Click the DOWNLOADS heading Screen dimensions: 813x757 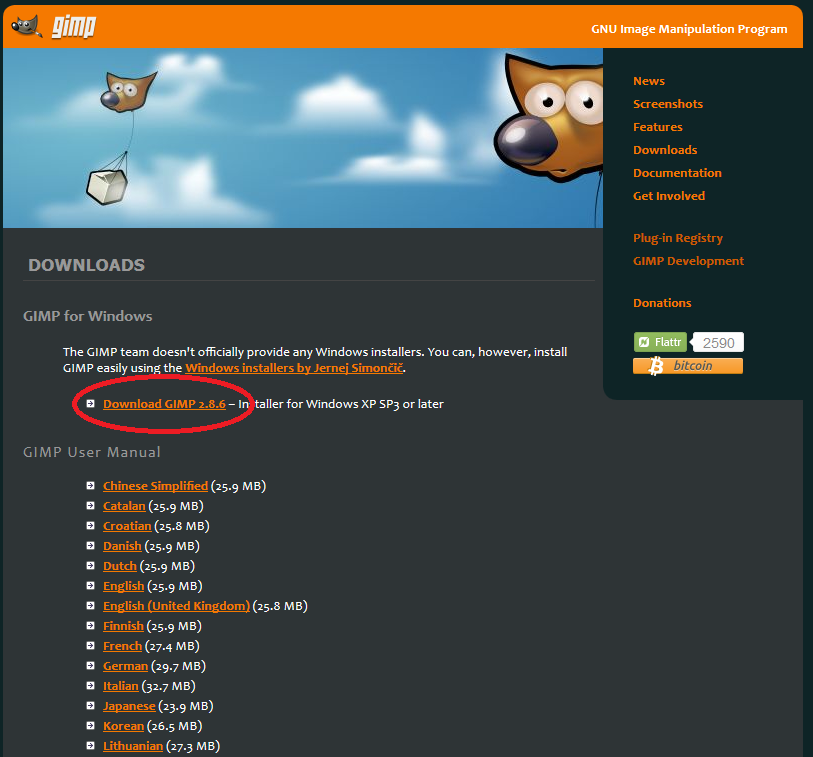87,265
